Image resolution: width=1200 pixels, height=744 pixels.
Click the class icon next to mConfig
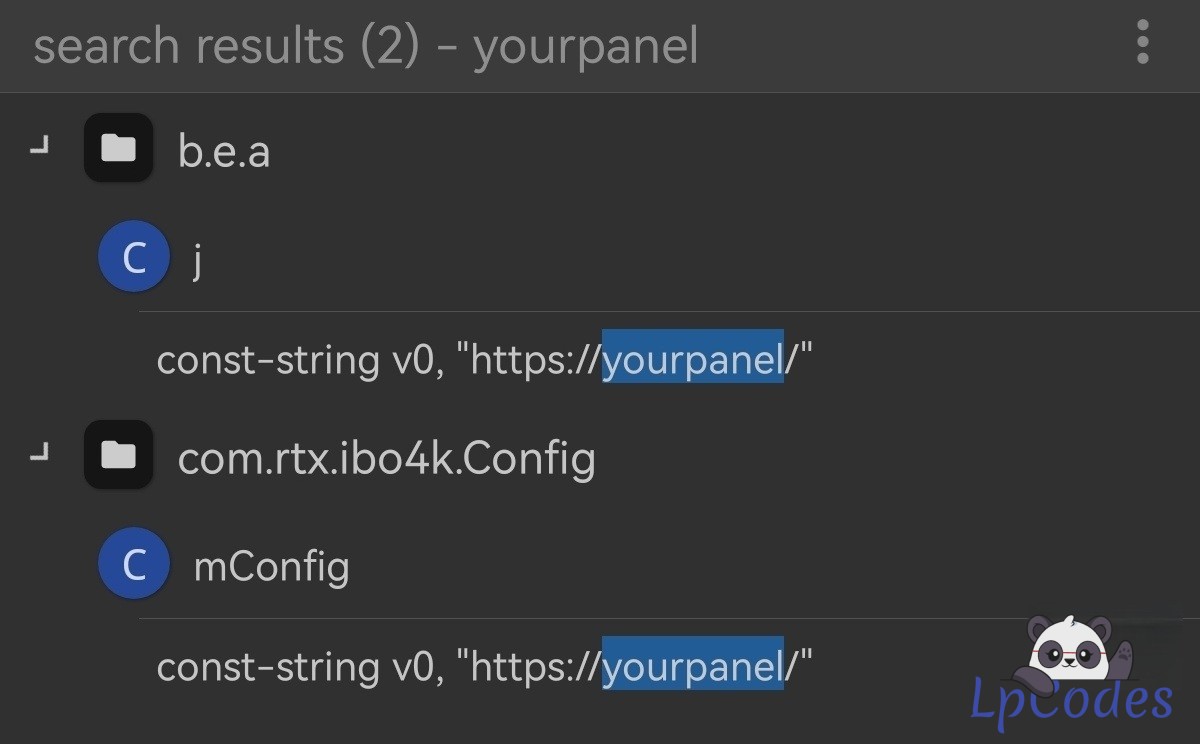tap(133, 564)
